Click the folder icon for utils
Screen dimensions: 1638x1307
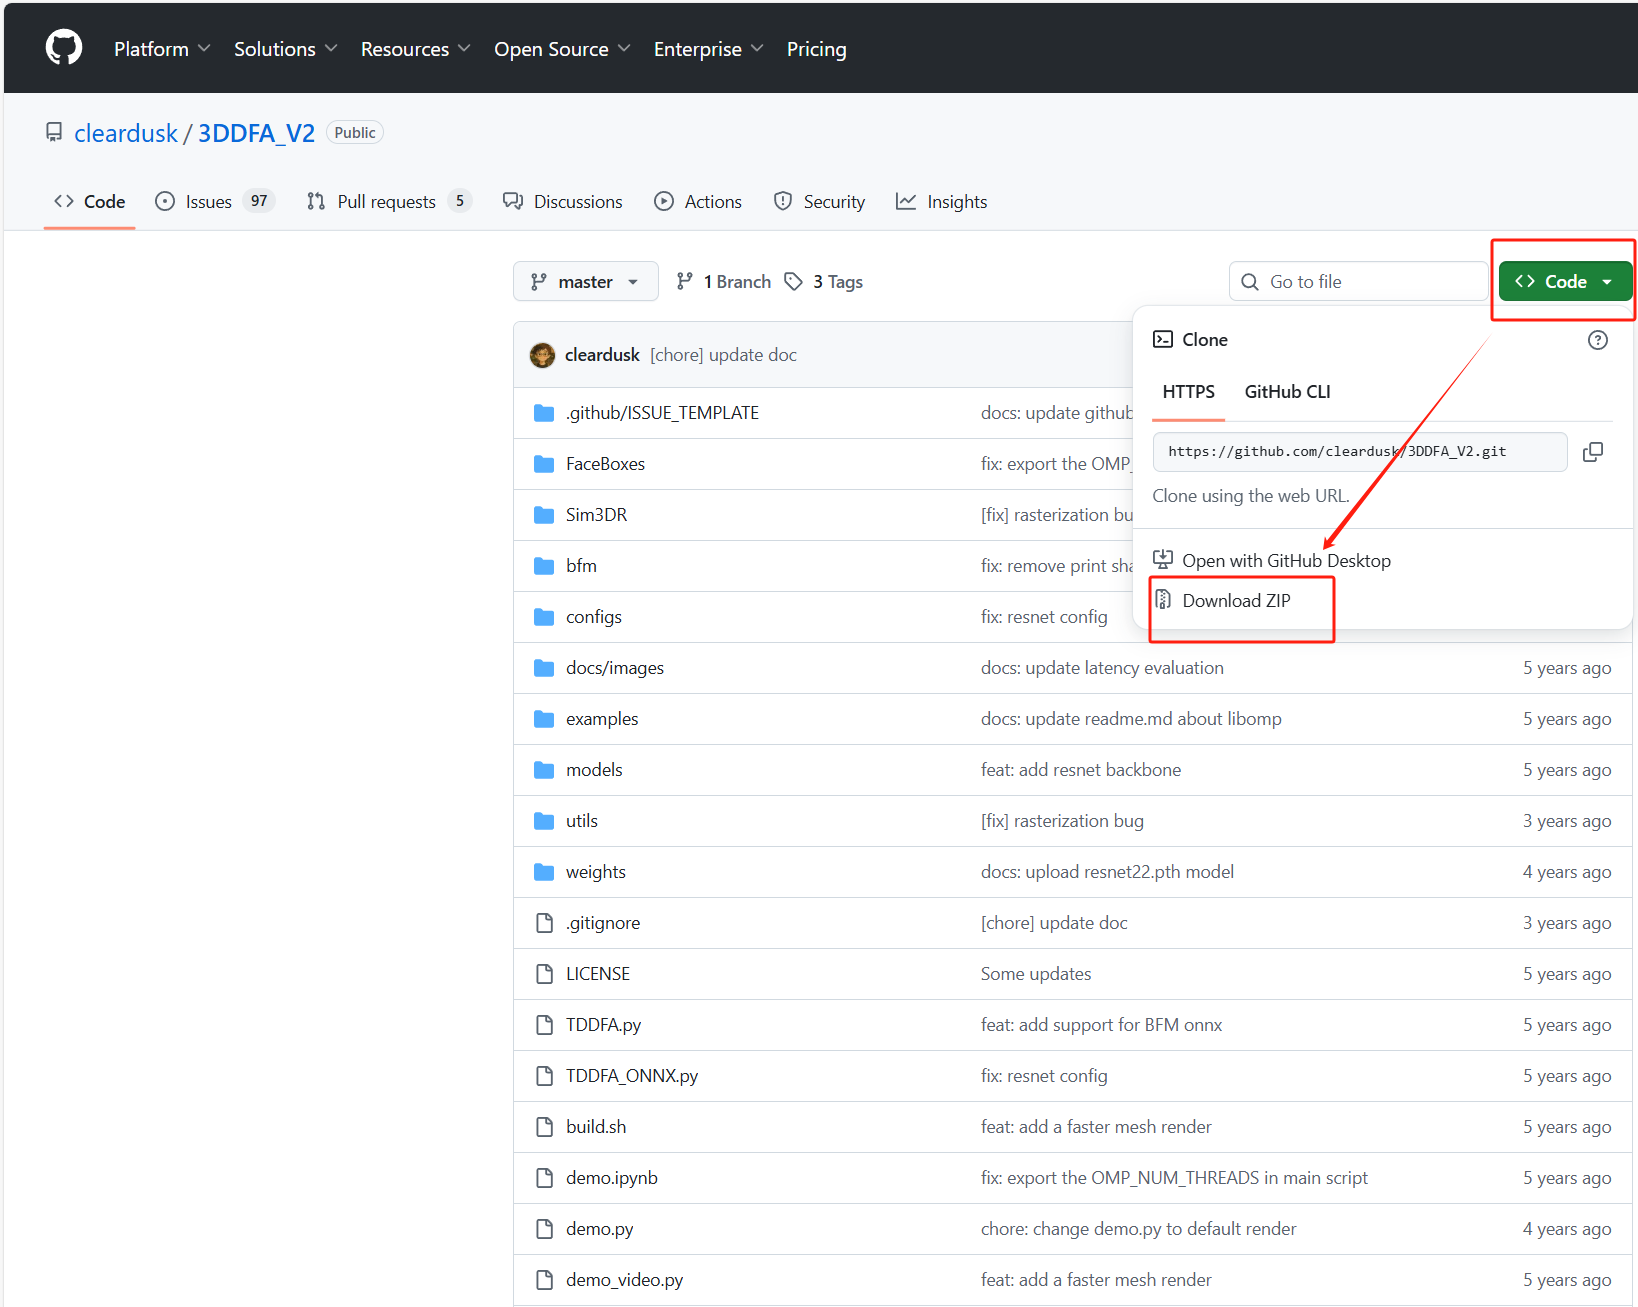point(544,821)
